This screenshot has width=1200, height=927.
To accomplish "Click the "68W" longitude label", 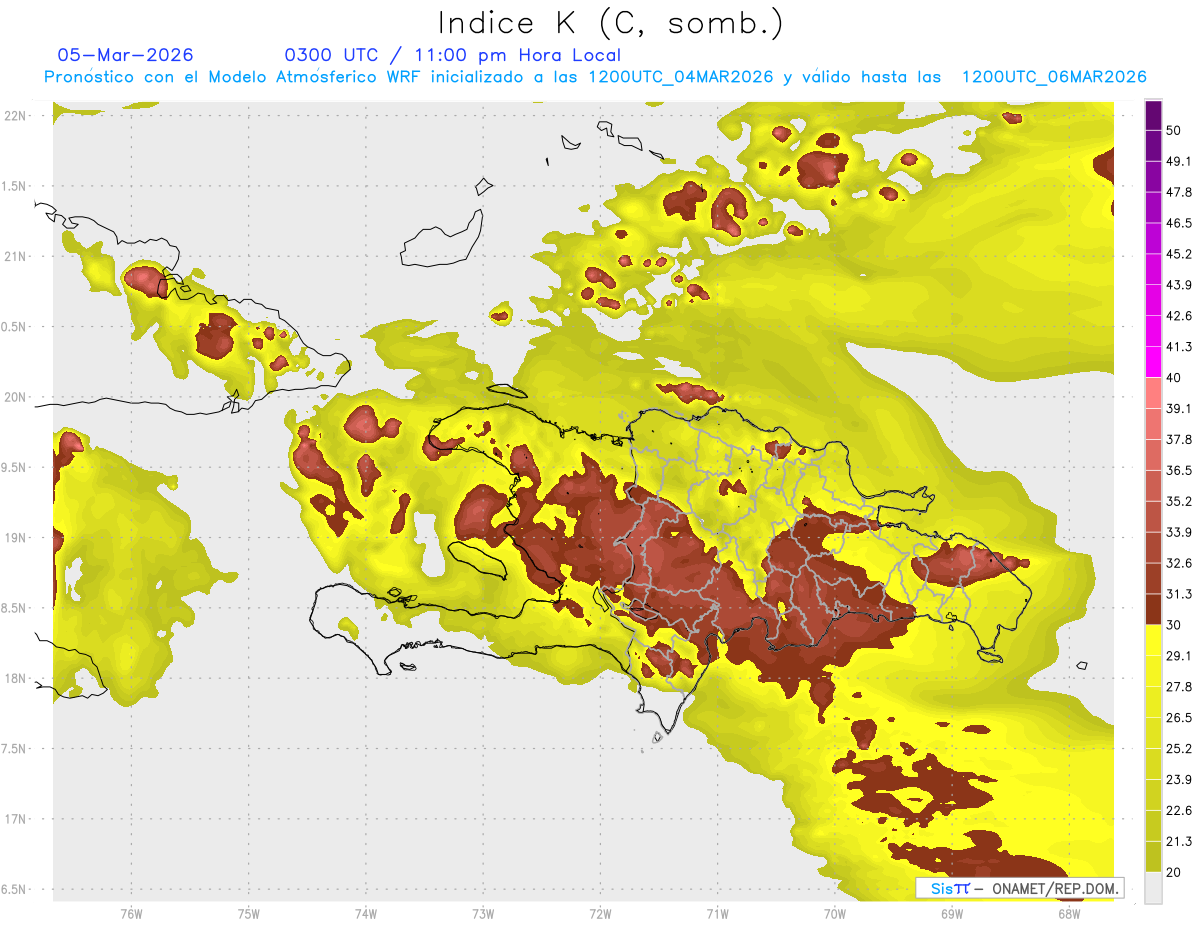I will pos(1069,914).
